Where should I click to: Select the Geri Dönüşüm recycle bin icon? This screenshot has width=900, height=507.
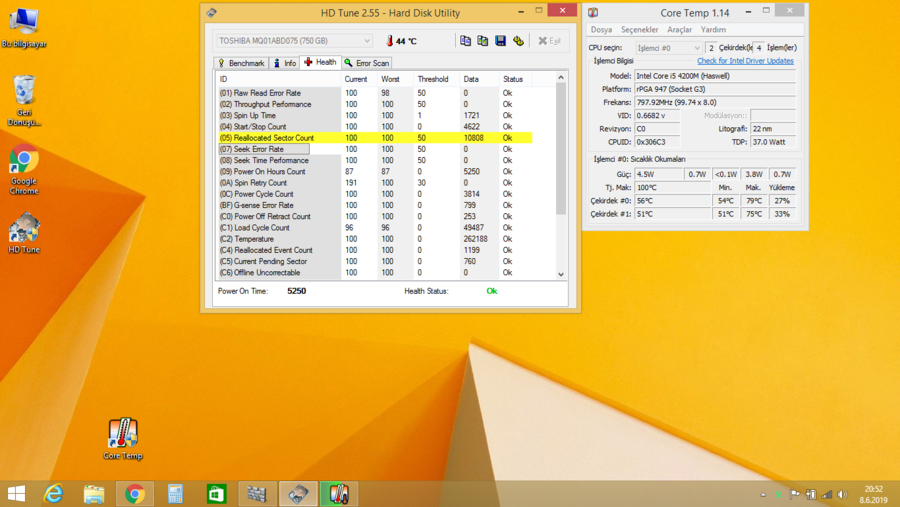pyautogui.click(x=24, y=101)
